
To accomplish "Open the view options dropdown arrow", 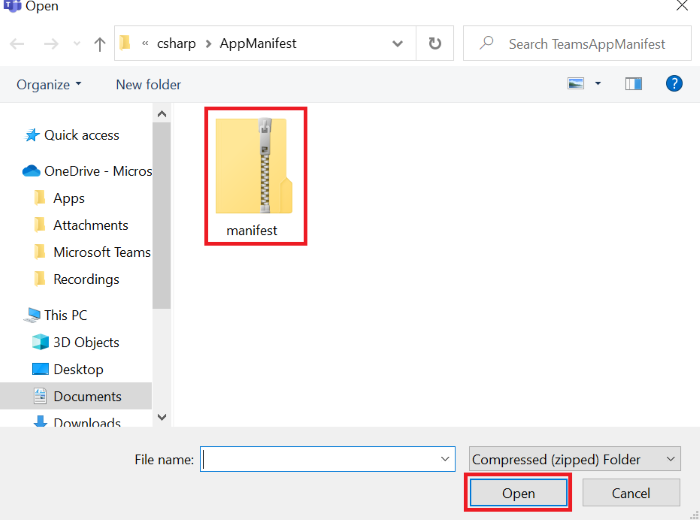I will pyautogui.click(x=598, y=83).
